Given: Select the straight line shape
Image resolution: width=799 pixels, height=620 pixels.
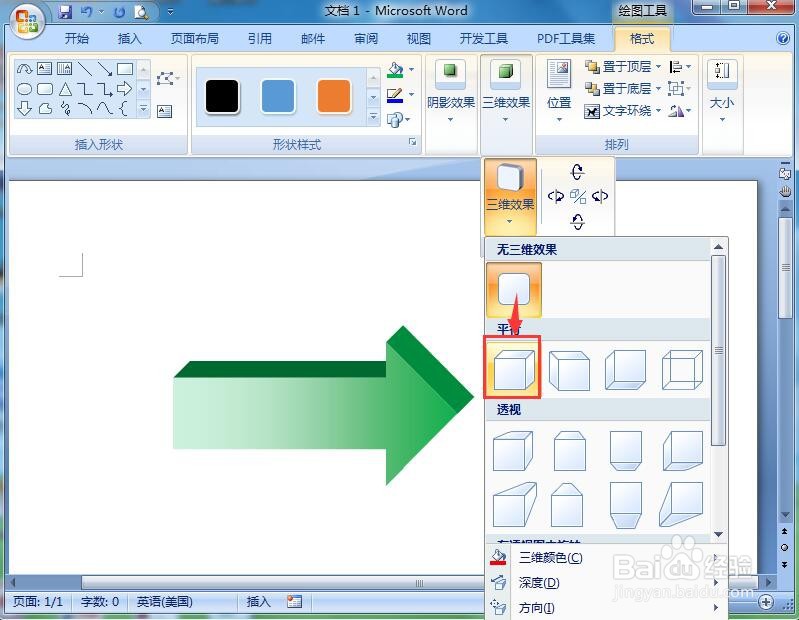Looking at the screenshot, I should 85,68.
